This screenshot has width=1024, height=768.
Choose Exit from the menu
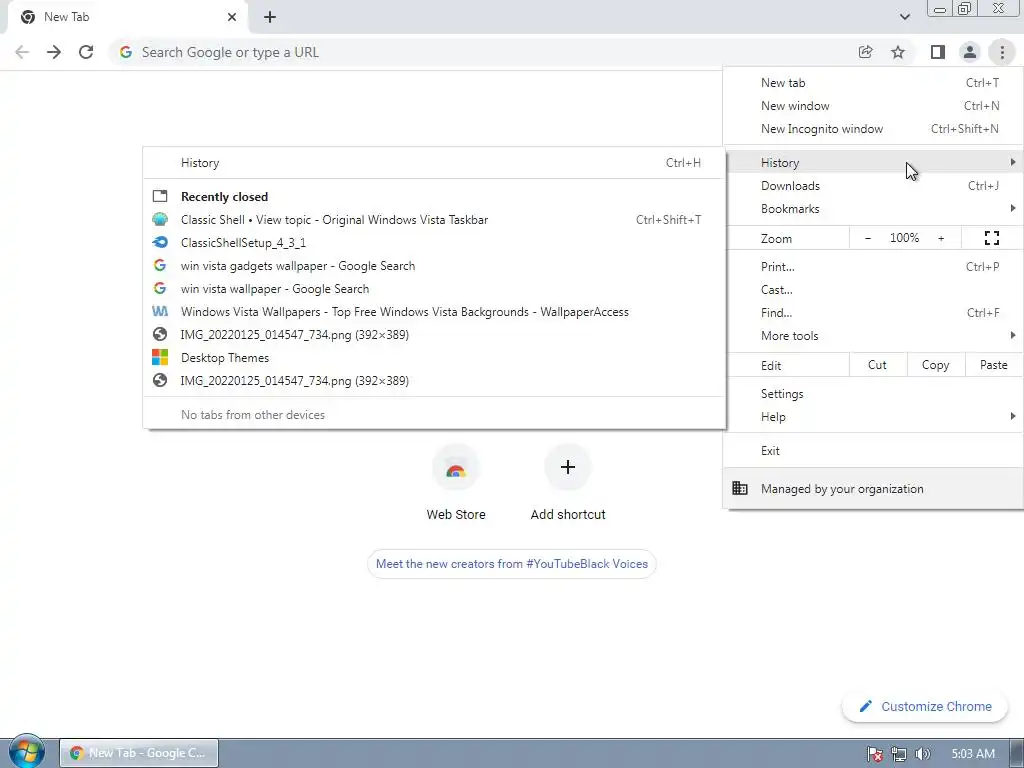pyautogui.click(x=873, y=451)
